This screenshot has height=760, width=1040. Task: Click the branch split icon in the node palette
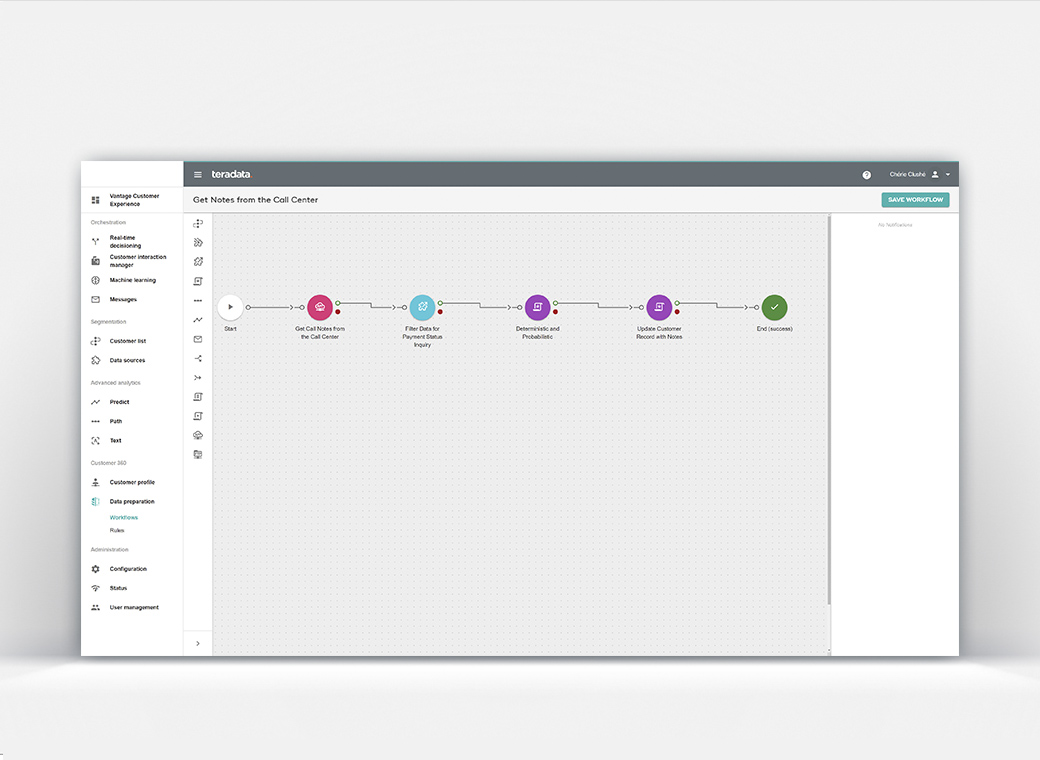click(197, 358)
